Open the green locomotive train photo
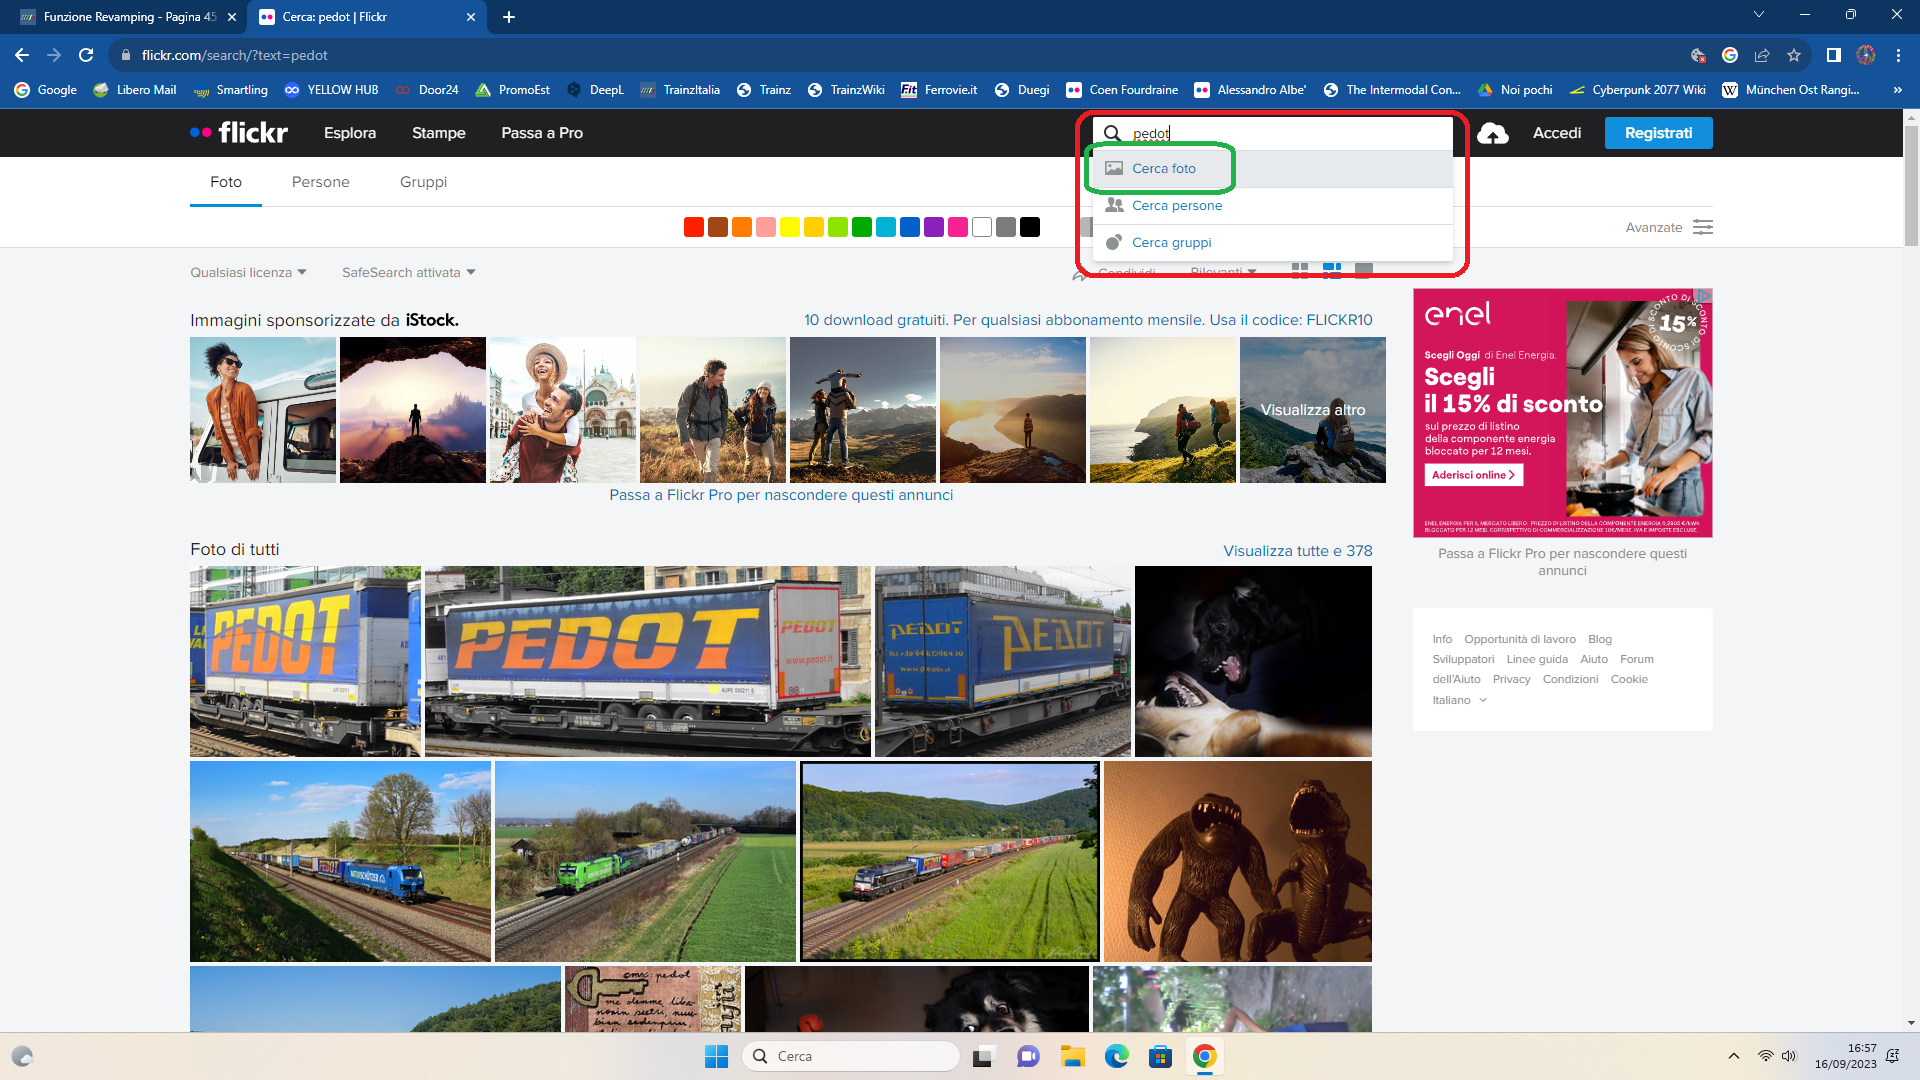 pyautogui.click(x=645, y=861)
